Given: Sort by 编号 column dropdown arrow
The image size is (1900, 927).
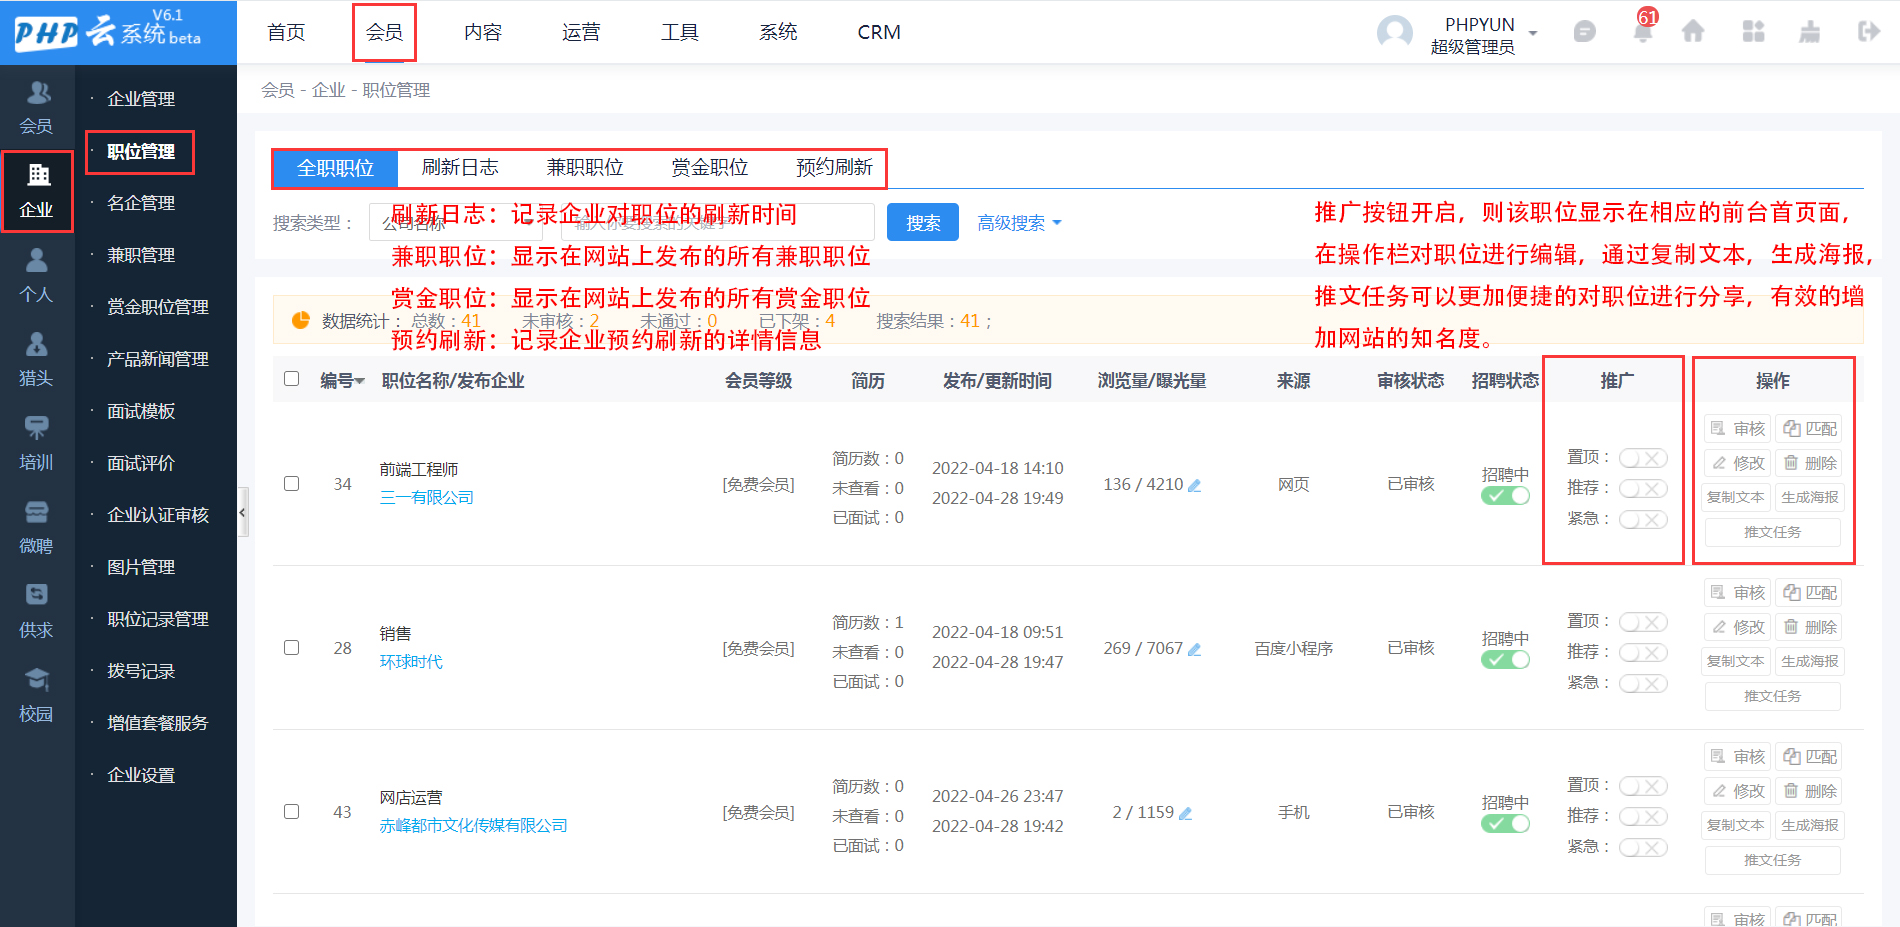Looking at the screenshot, I should pos(360,382).
